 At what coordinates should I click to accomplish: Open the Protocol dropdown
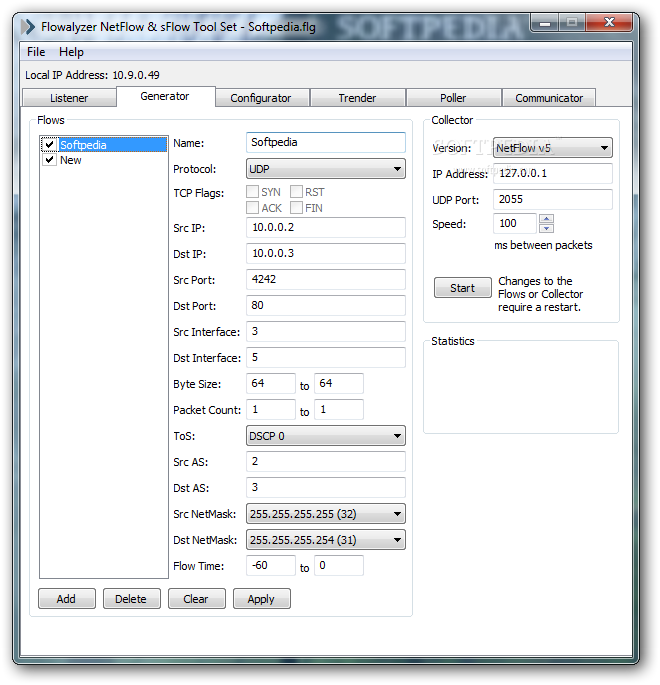pos(326,169)
